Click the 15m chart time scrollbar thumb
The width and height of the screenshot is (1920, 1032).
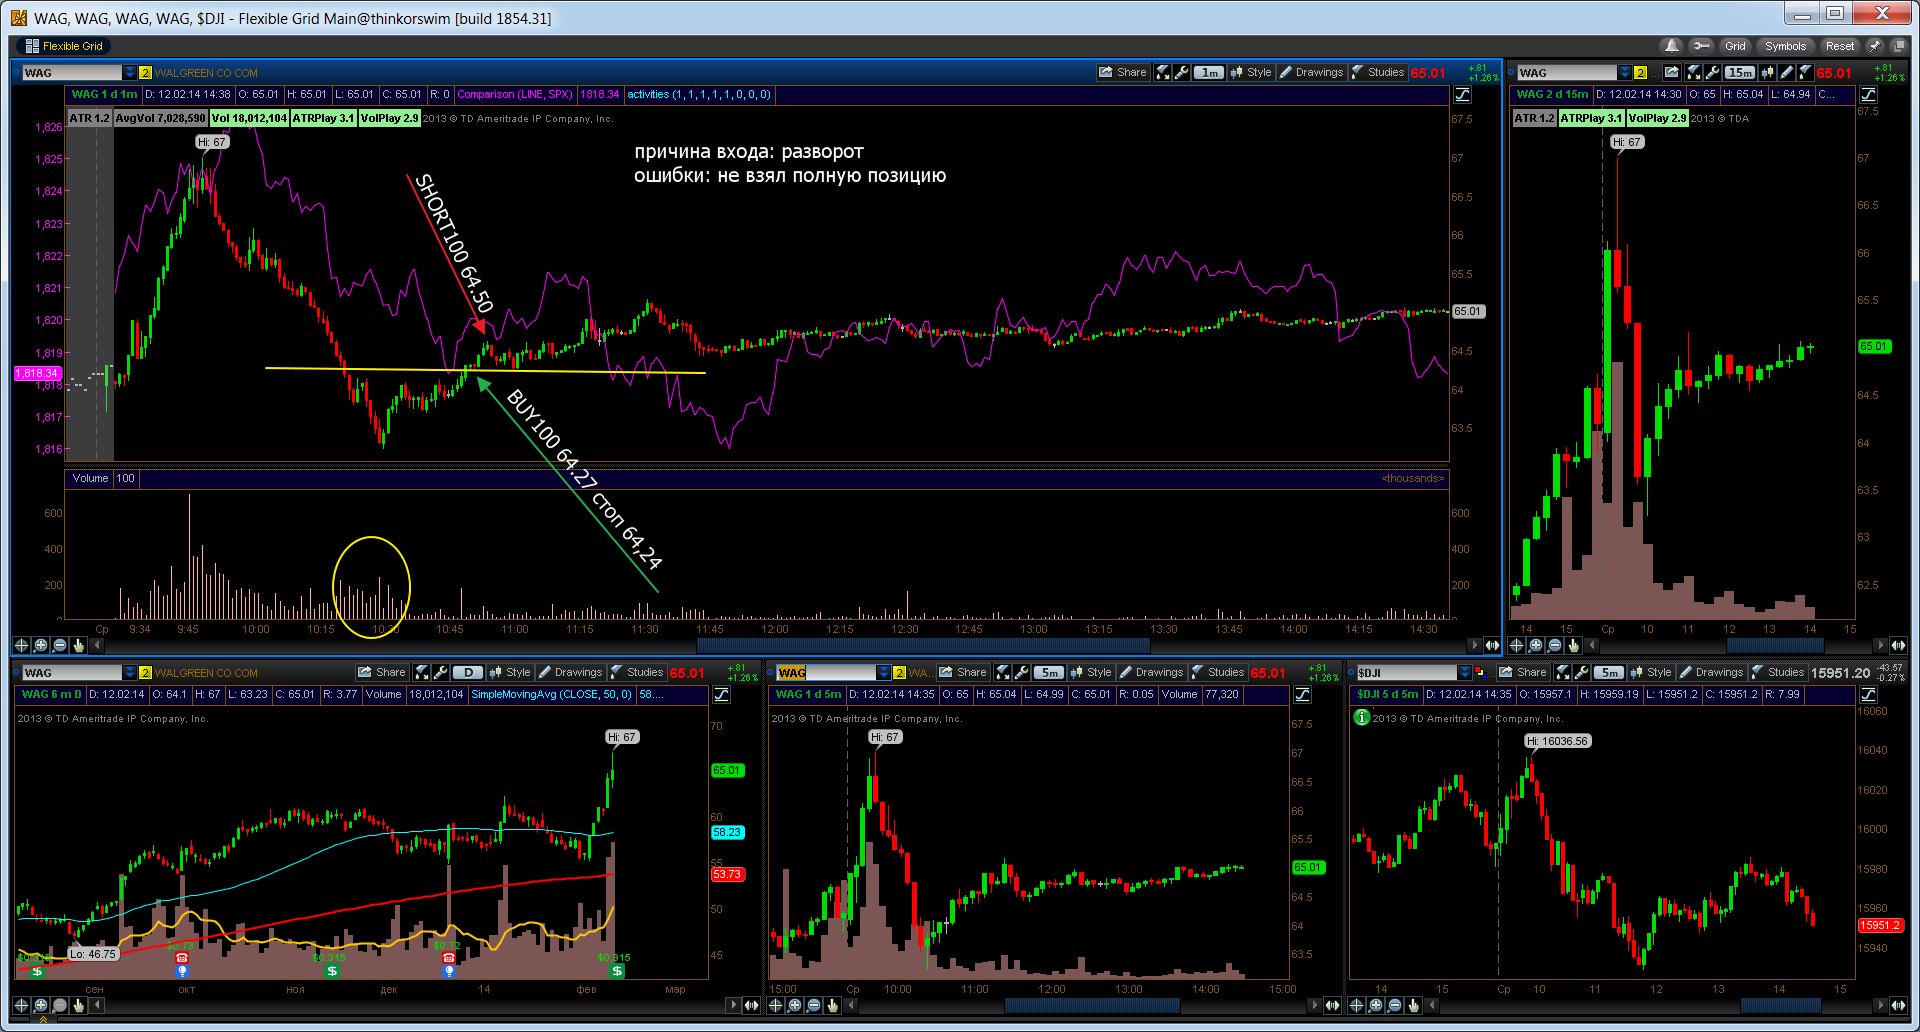coord(1776,645)
